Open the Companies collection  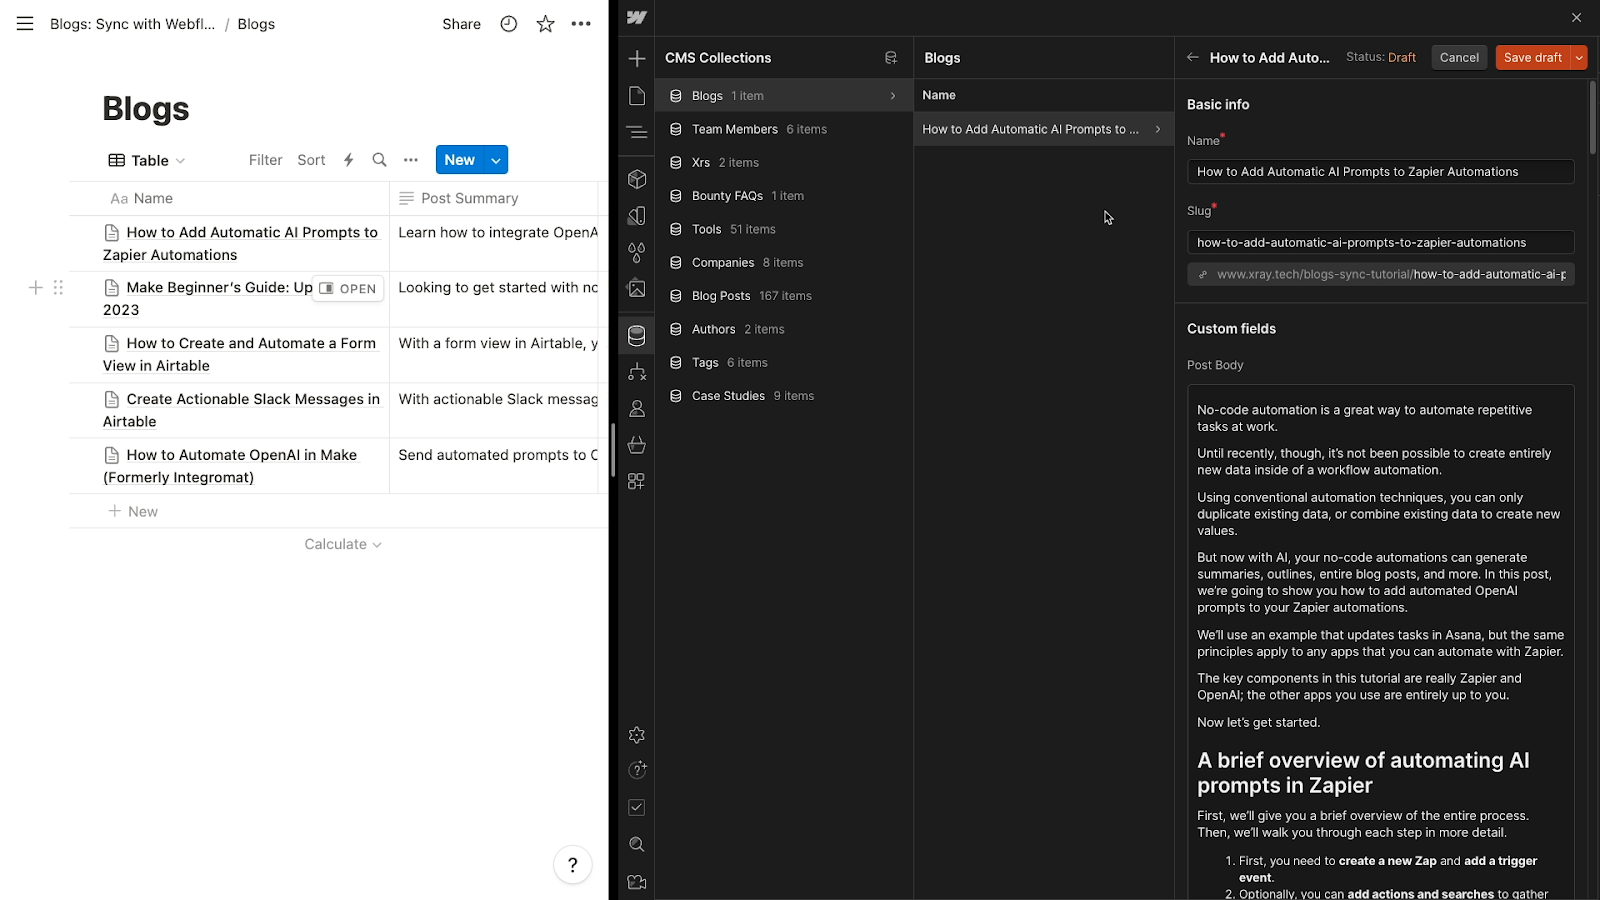click(783, 262)
